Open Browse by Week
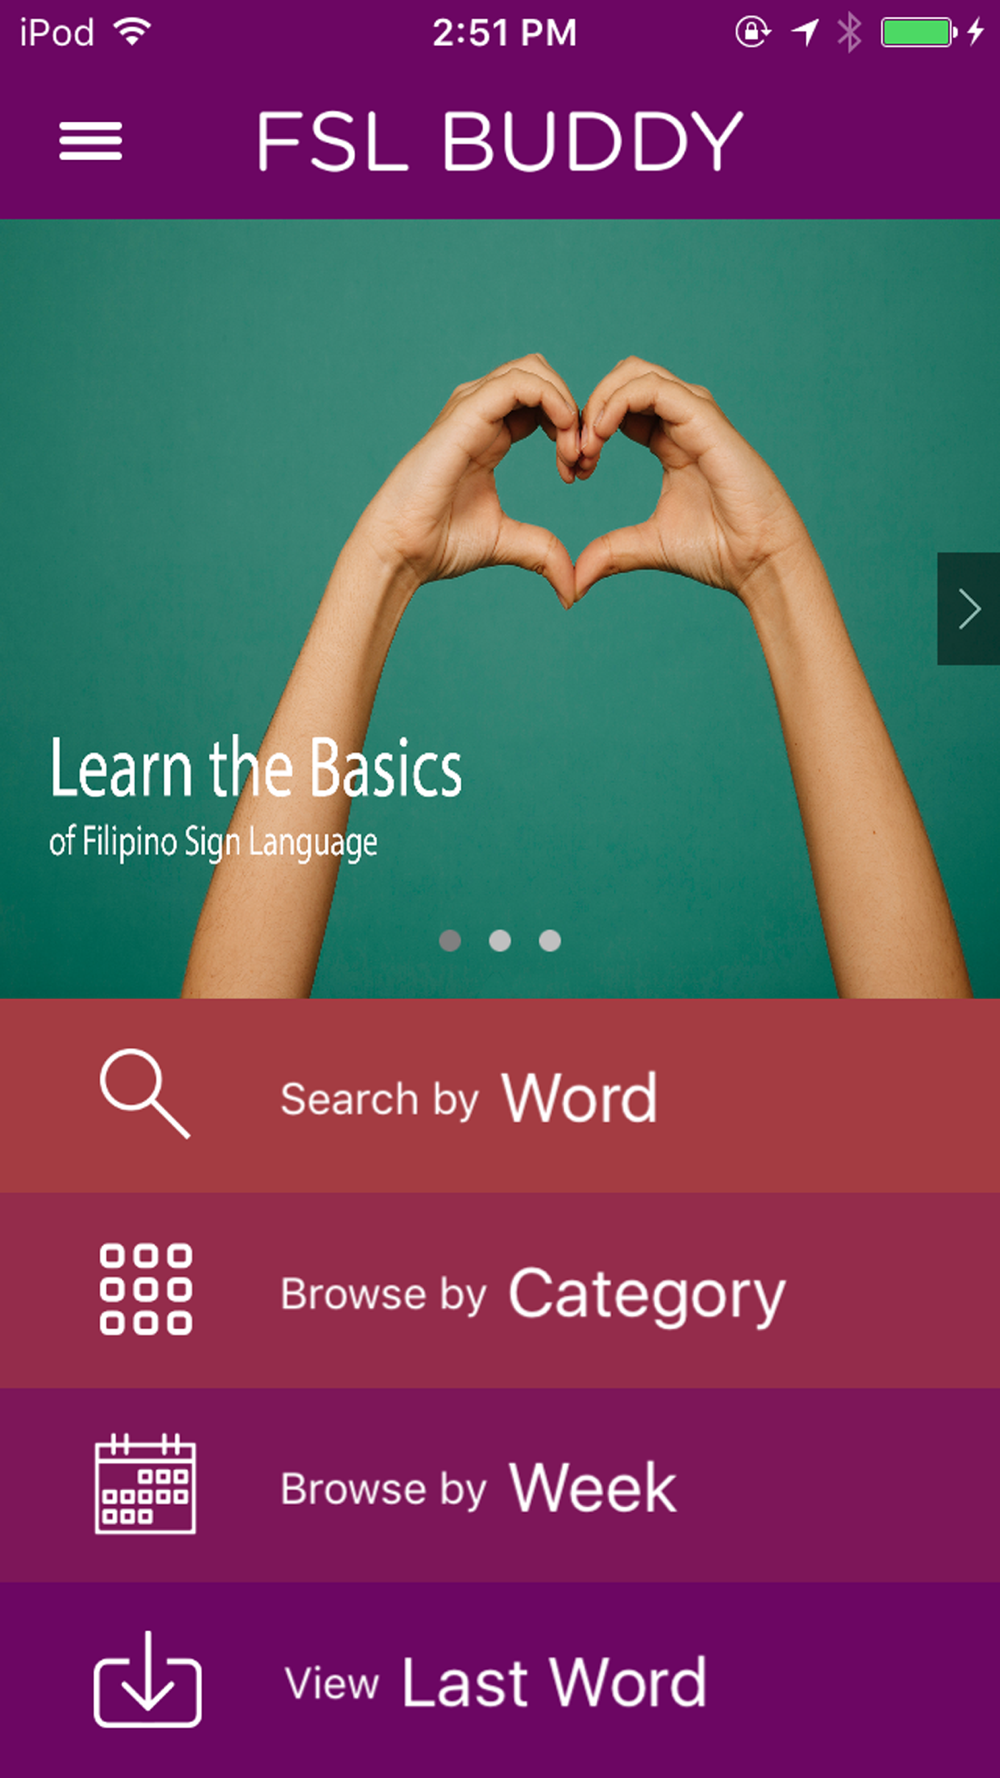The width and height of the screenshot is (1000, 1778). (500, 1485)
